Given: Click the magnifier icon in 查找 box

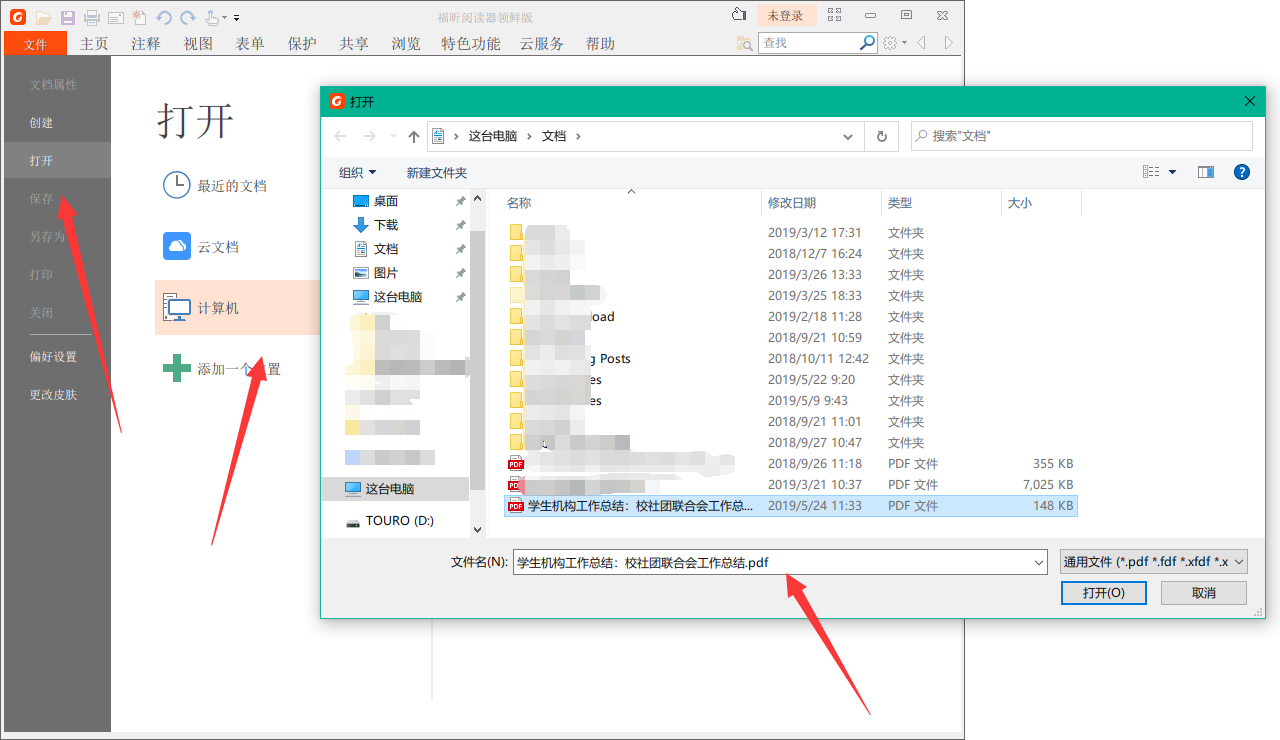Looking at the screenshot, I should [867, 43].
